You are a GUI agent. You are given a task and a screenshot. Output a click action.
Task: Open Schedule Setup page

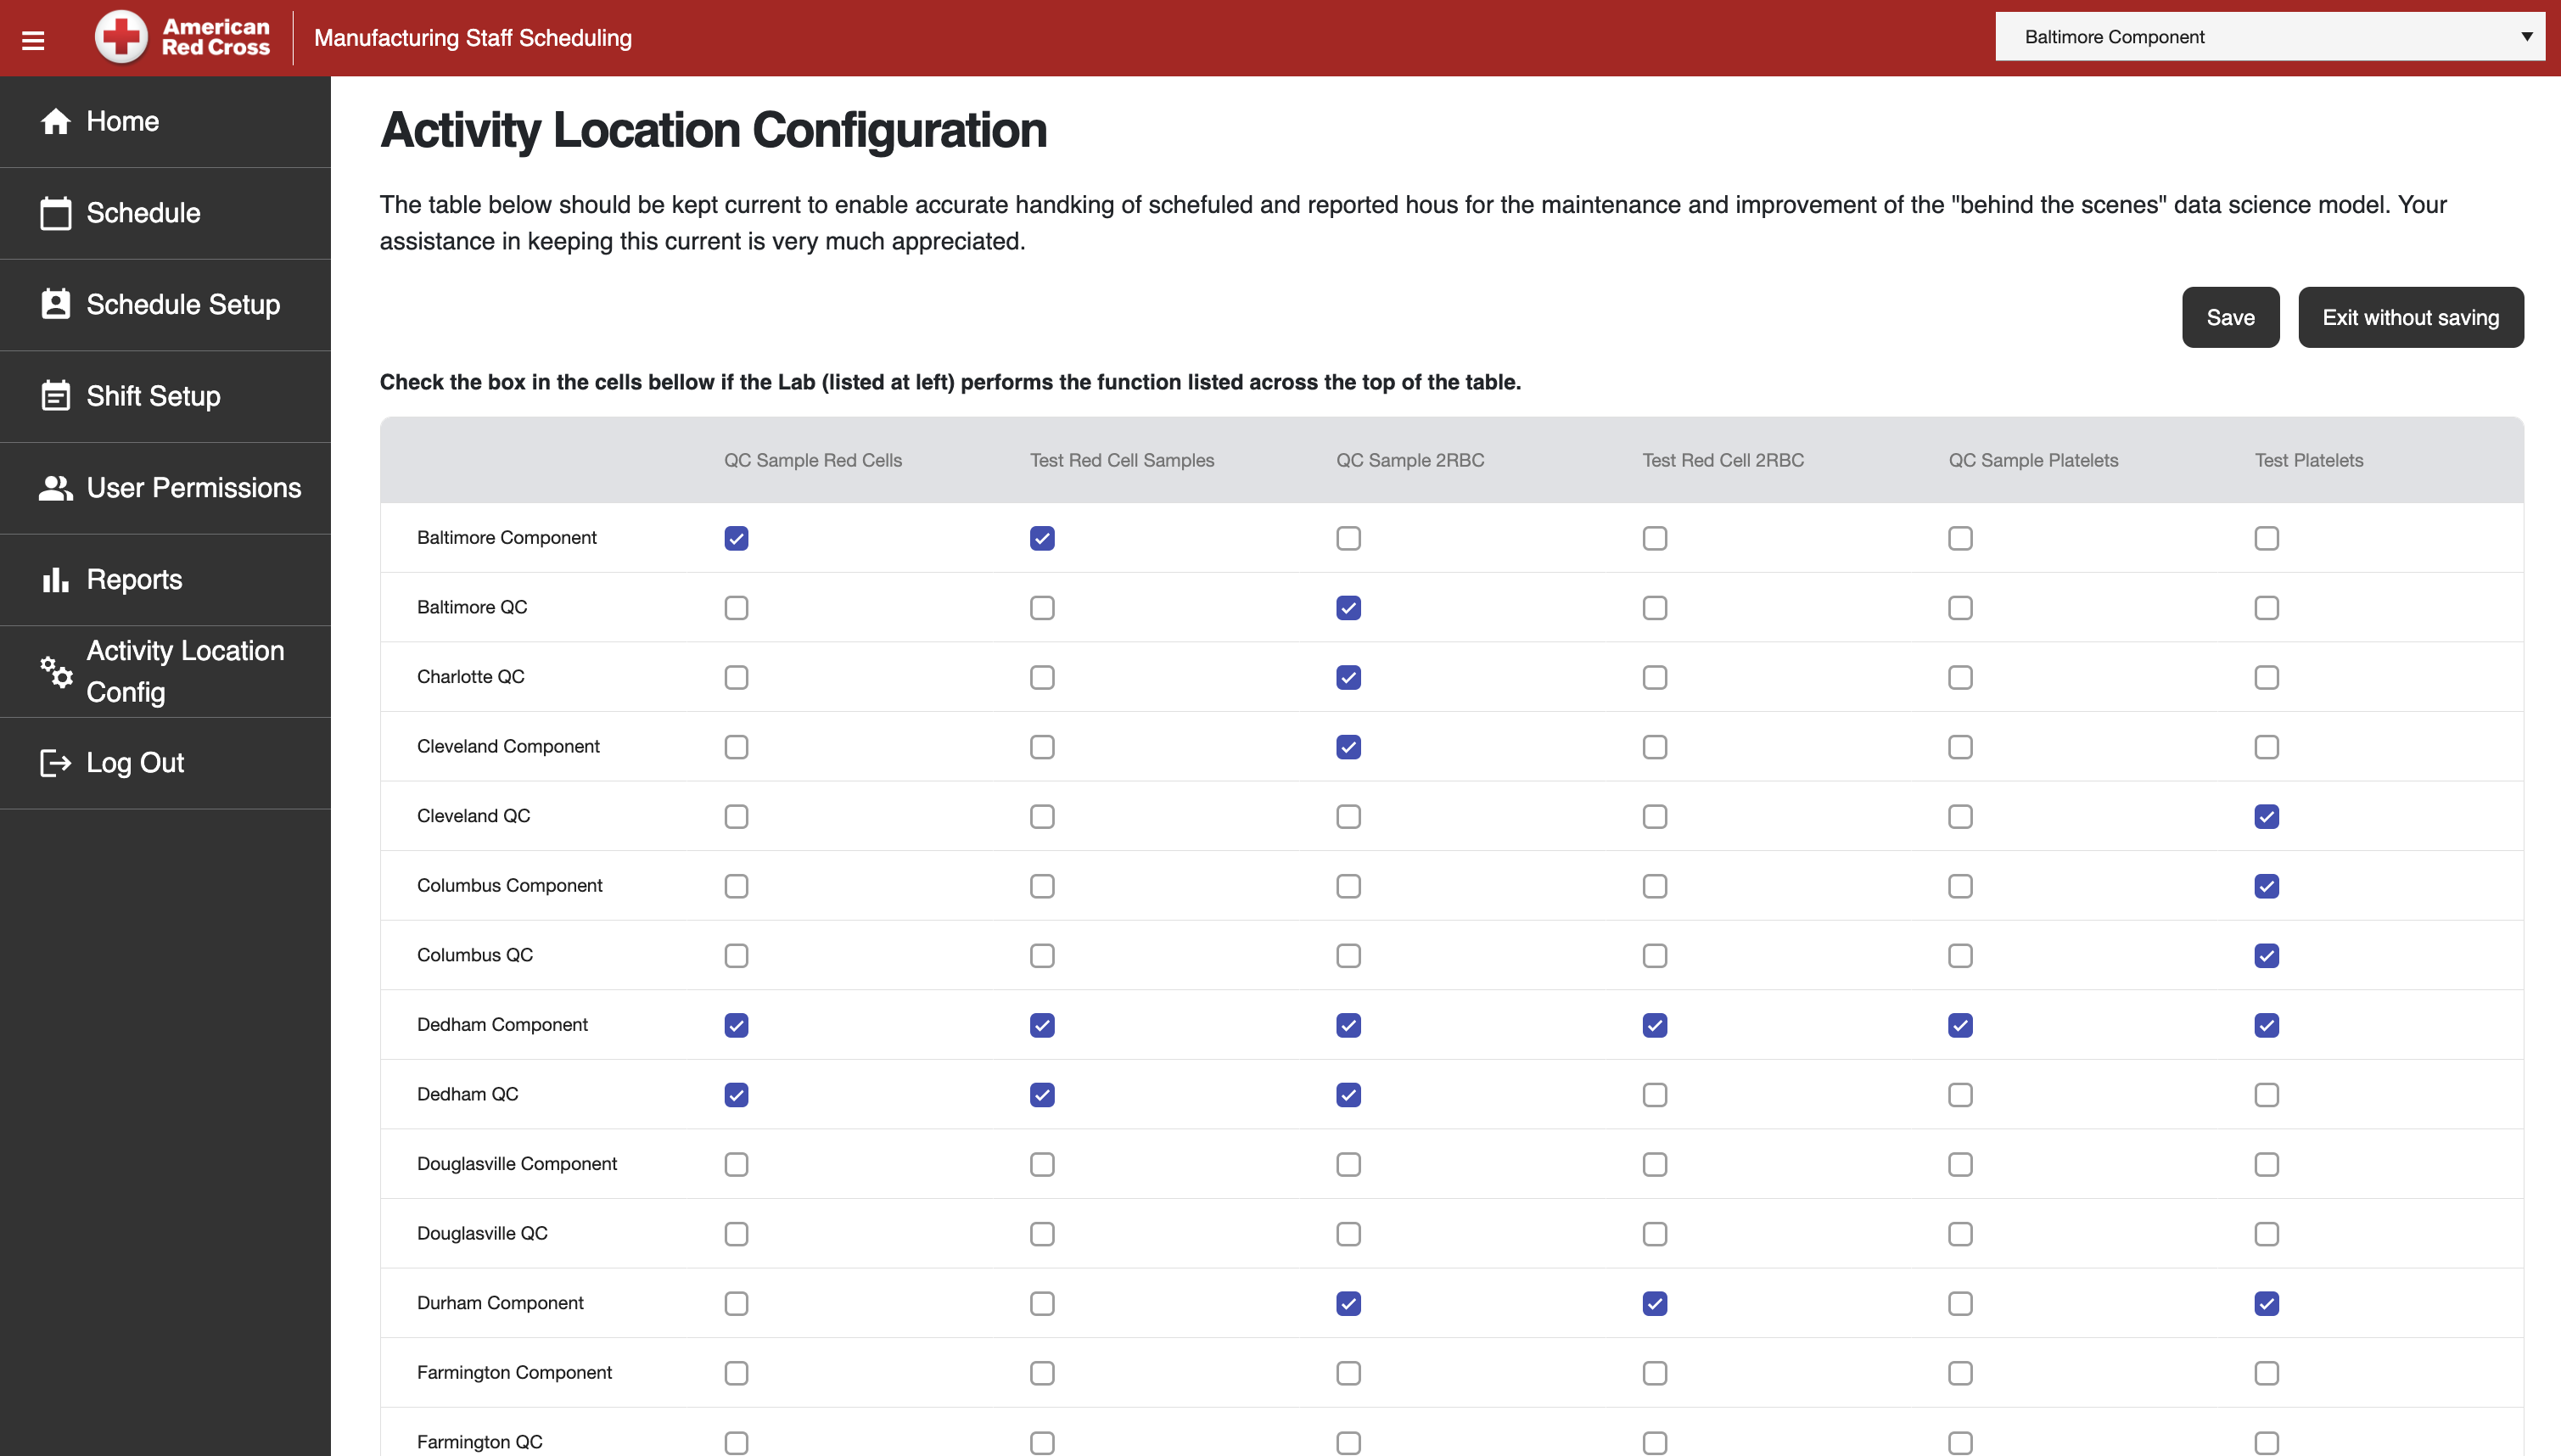[165, 305]
